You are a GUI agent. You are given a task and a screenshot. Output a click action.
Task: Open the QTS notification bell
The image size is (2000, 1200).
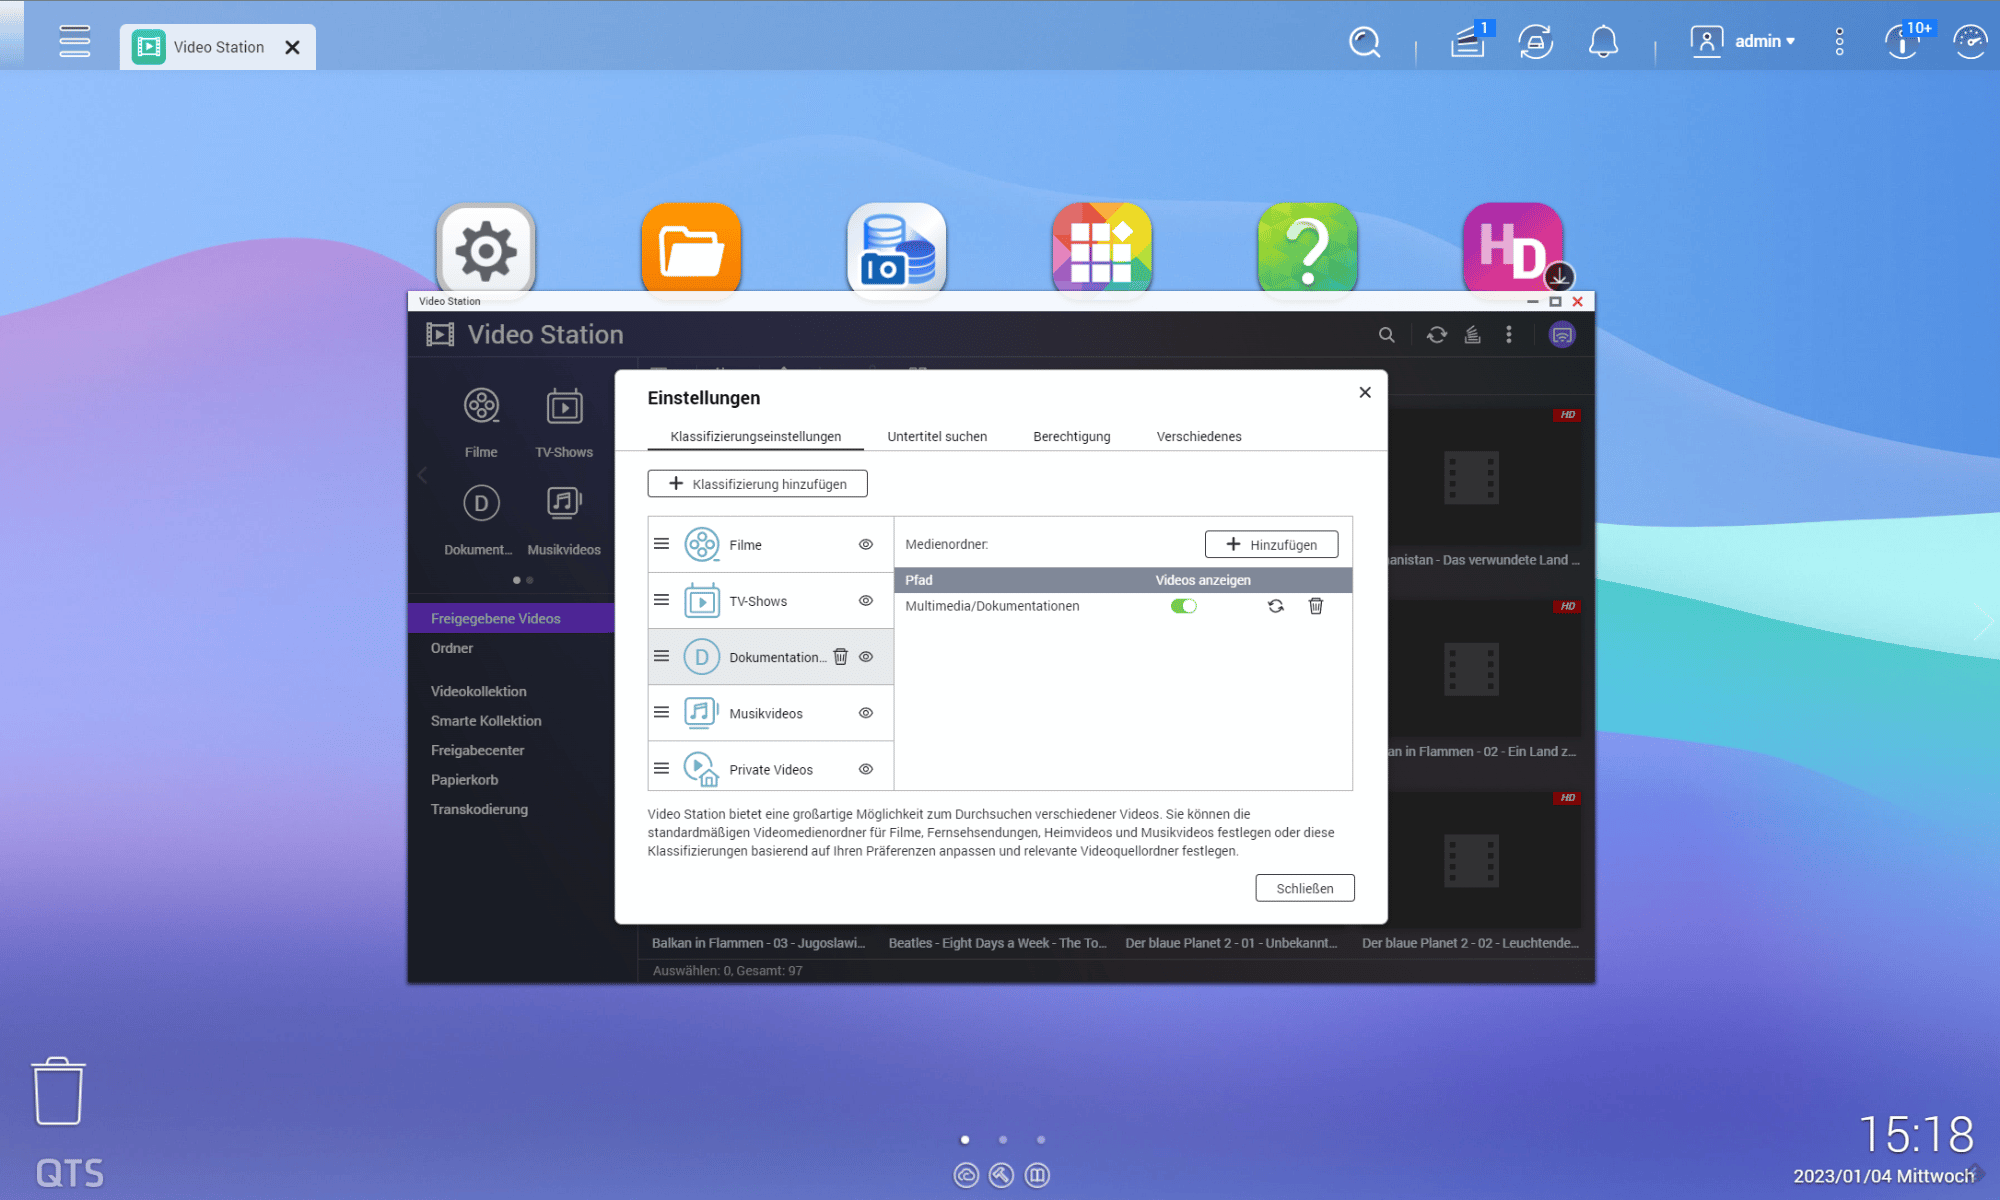pos(1603,42)
